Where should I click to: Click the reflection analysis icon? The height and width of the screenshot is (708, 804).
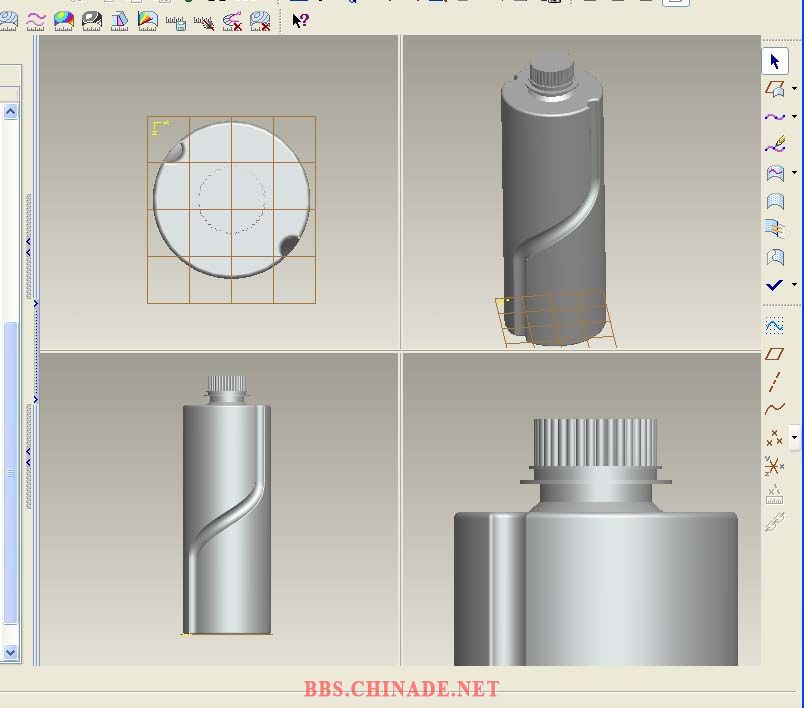(92, 19)
